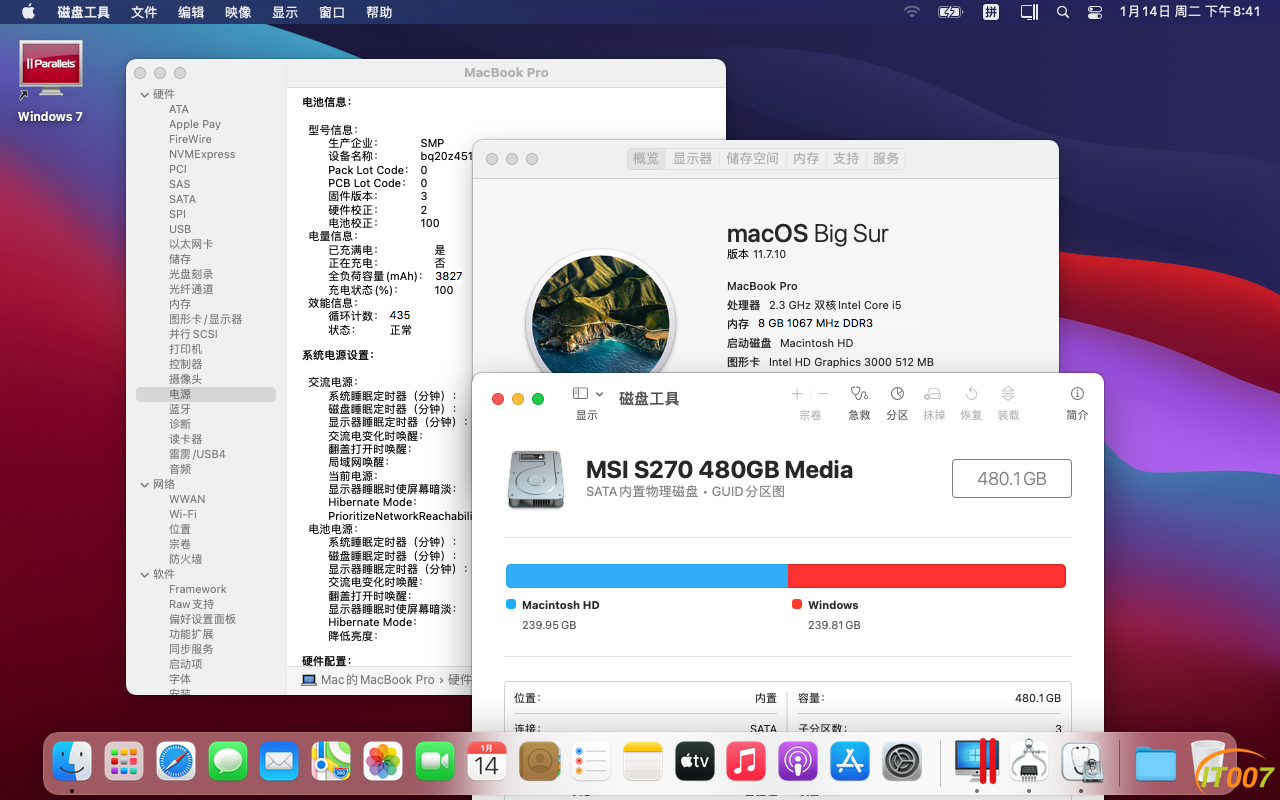Select Wi-Fi under 网络 in the sidebar
The image size is (1280, 800).
[x=182, y=514]
